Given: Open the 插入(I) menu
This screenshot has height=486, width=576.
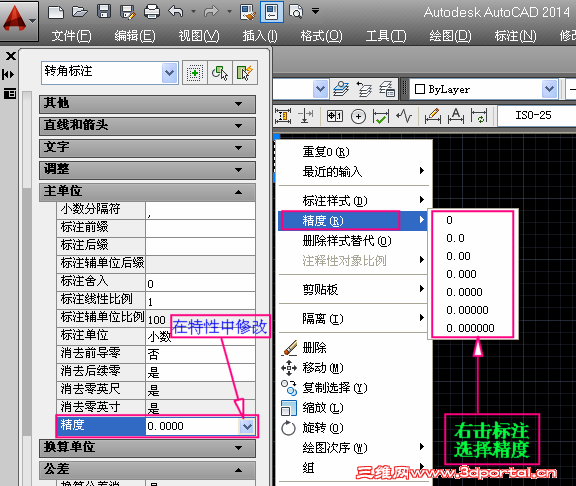Looking at the screenshot, I should click(x=260, y=36).
